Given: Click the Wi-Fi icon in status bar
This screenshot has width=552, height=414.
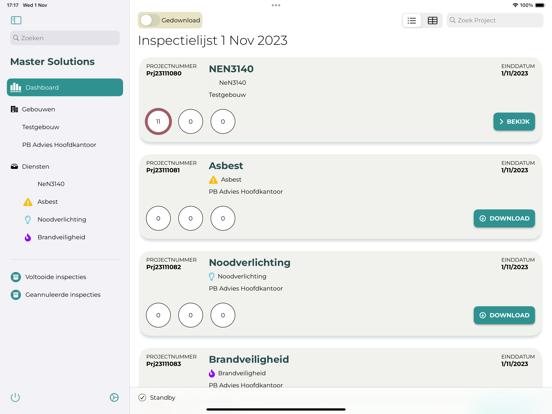Looking at the screenshot, I should click(x=515, y=5).
